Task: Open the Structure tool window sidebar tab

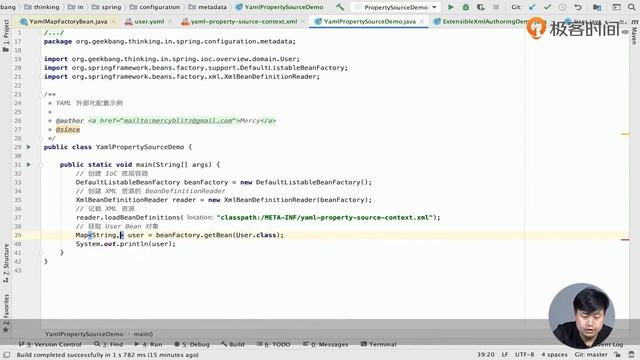Action: tap(6, 263)
